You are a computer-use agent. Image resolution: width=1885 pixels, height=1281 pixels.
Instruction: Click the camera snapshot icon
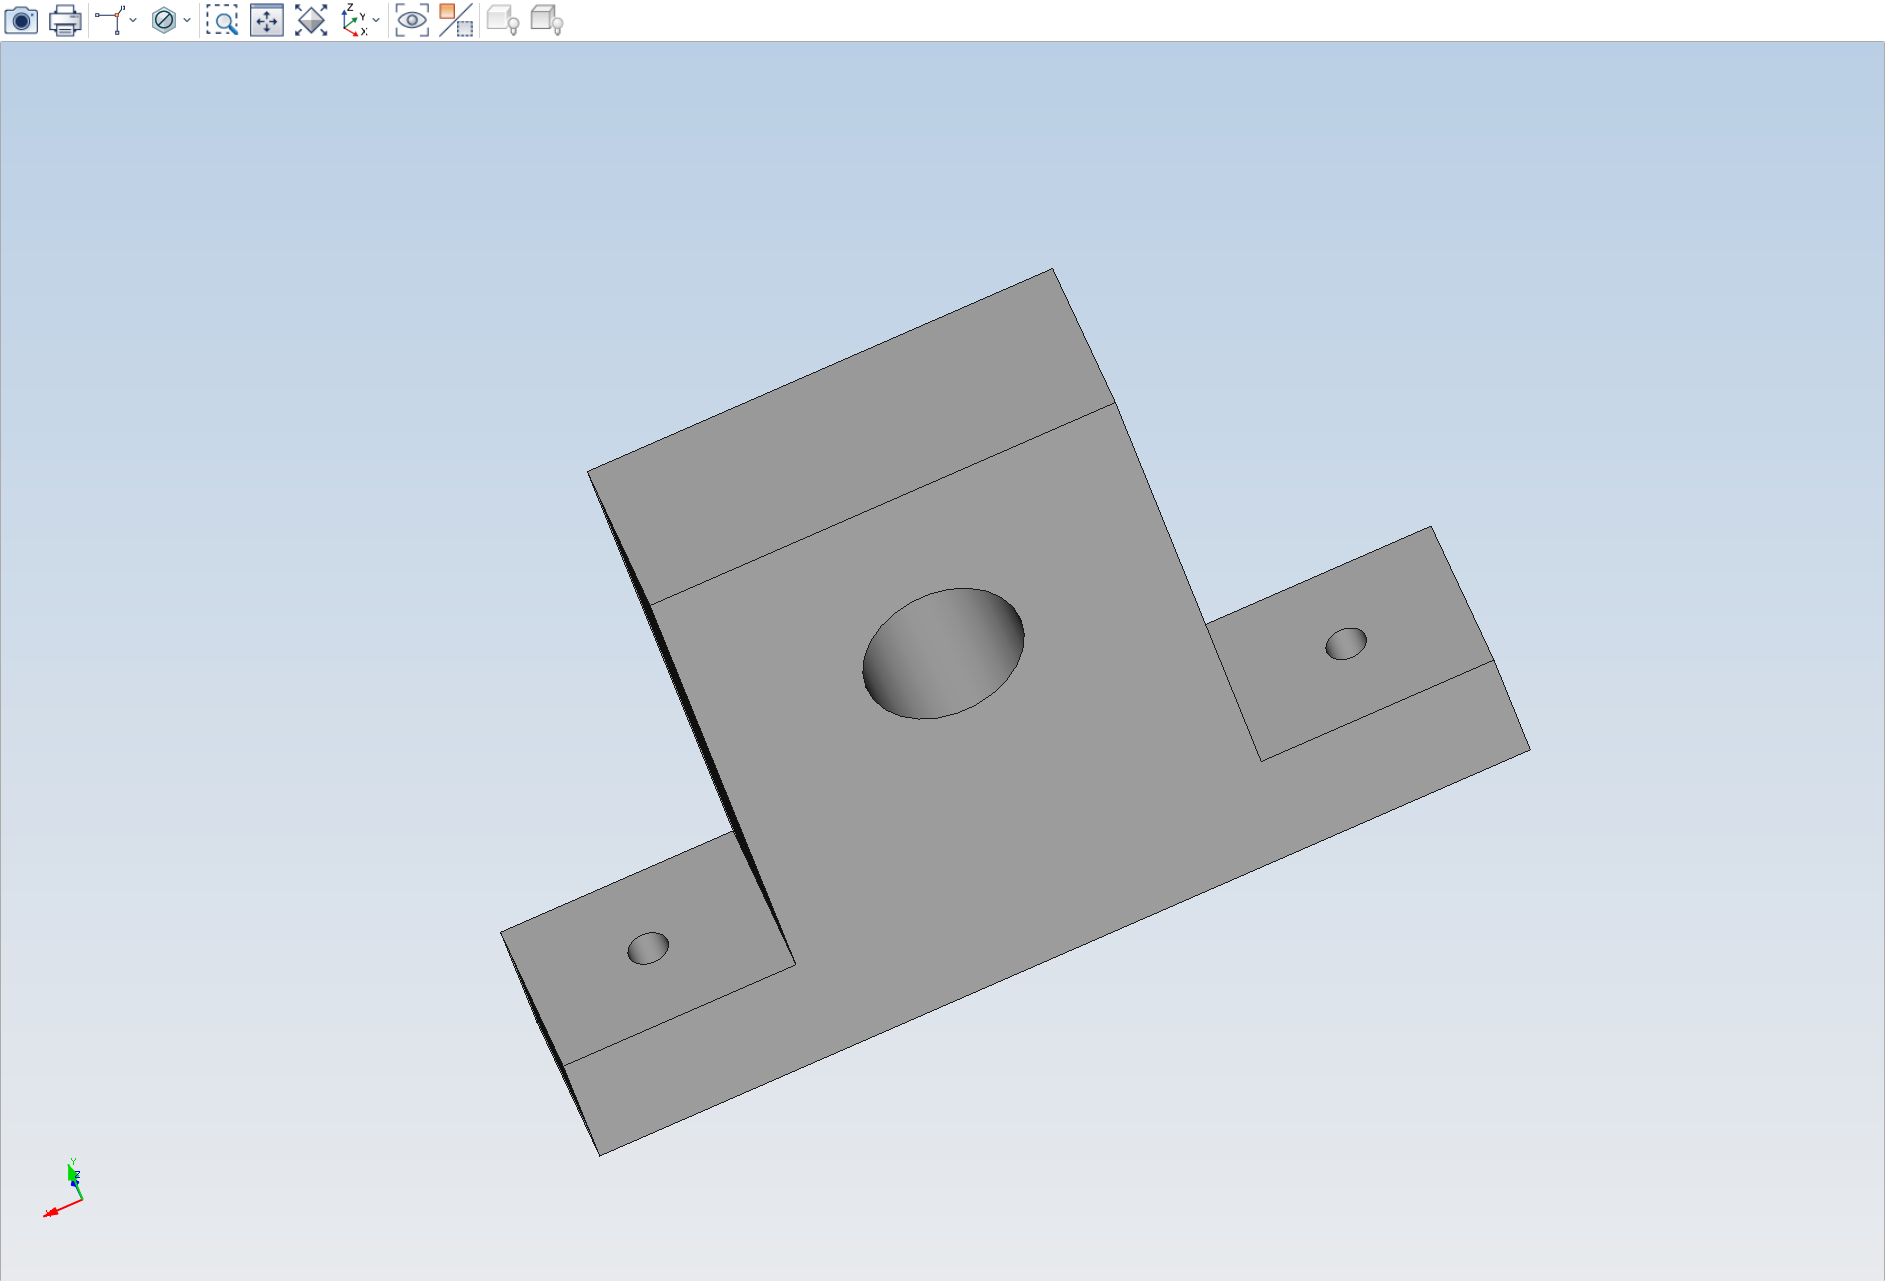[21, 20]
